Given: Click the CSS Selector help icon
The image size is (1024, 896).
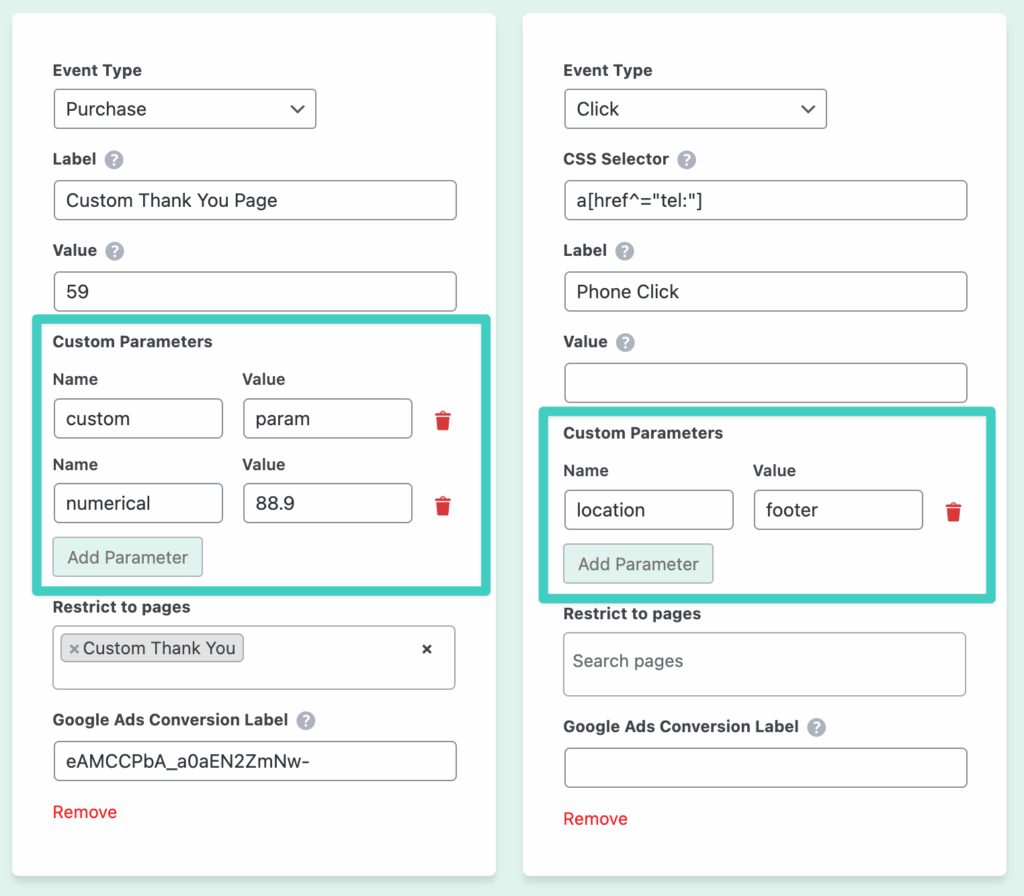Looking at the screenshot, I should click(x=686, y=159).
